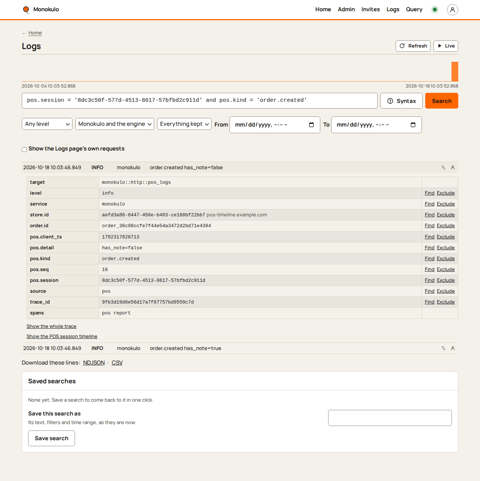Click the orange Search button
The height and width of the screenshot is (481, 480).
point(442,101)
